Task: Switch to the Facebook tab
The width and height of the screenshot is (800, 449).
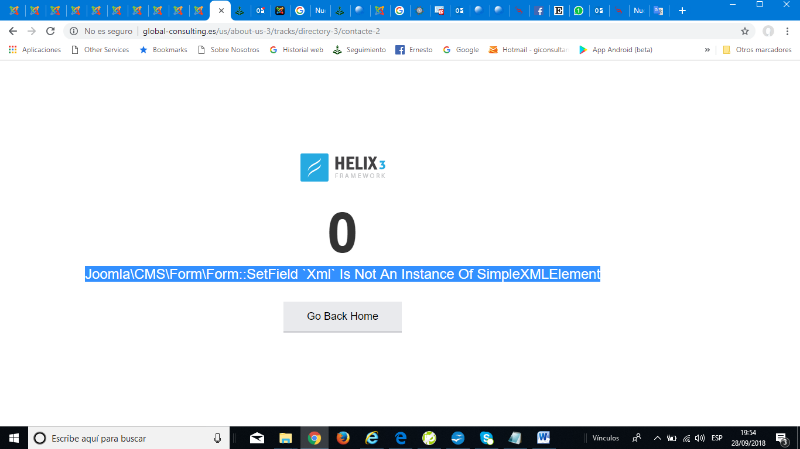Action: point(539,10)
